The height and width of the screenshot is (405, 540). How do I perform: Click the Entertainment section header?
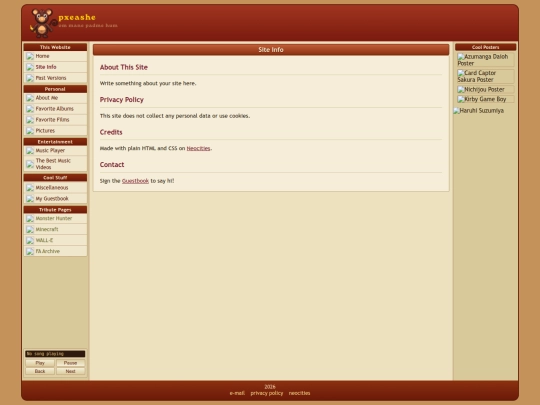click(55, 142)
